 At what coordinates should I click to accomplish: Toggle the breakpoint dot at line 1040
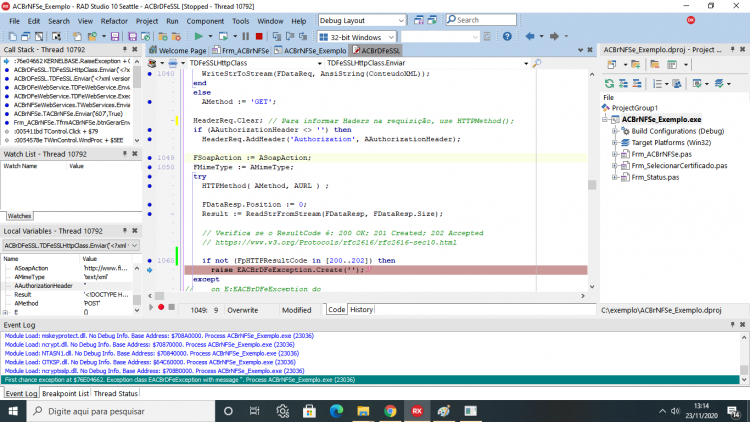pyautogui.click(x=150, y=74)
